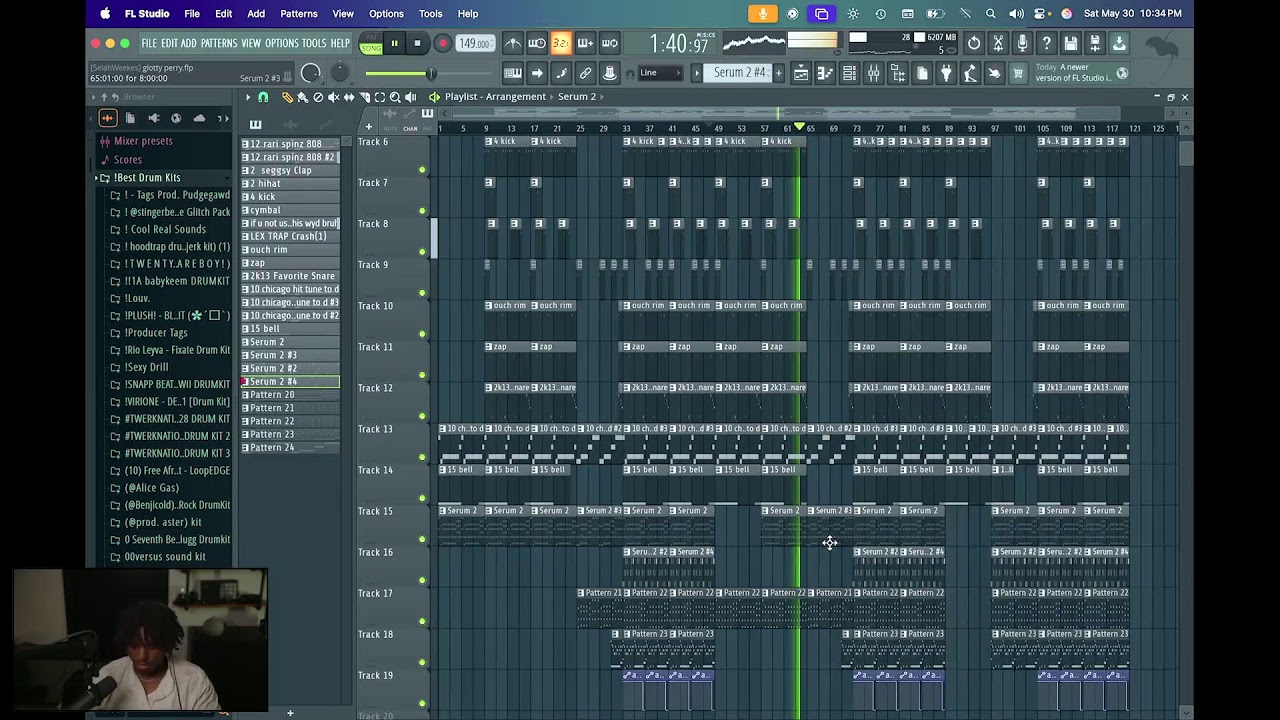
Task: Toggle Pat/Song mode switch
Action: (x=371, y=44)
